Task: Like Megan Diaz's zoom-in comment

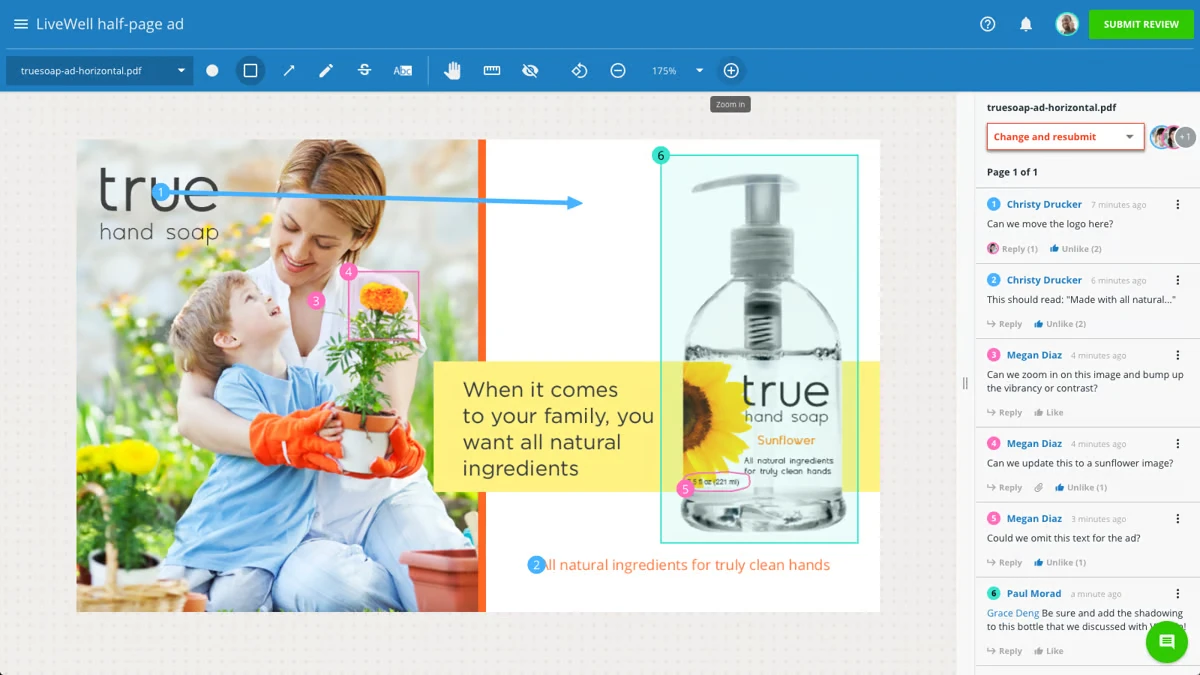Action: point(1048,412)
